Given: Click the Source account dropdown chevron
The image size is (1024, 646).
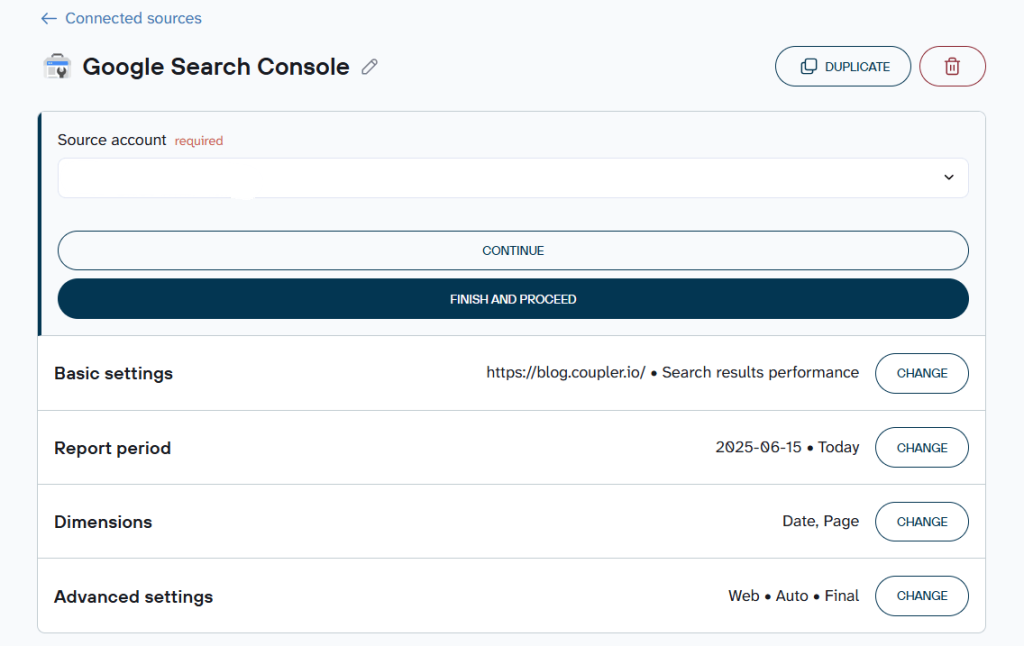Looking at the screenshot, I should pos(949,178).
